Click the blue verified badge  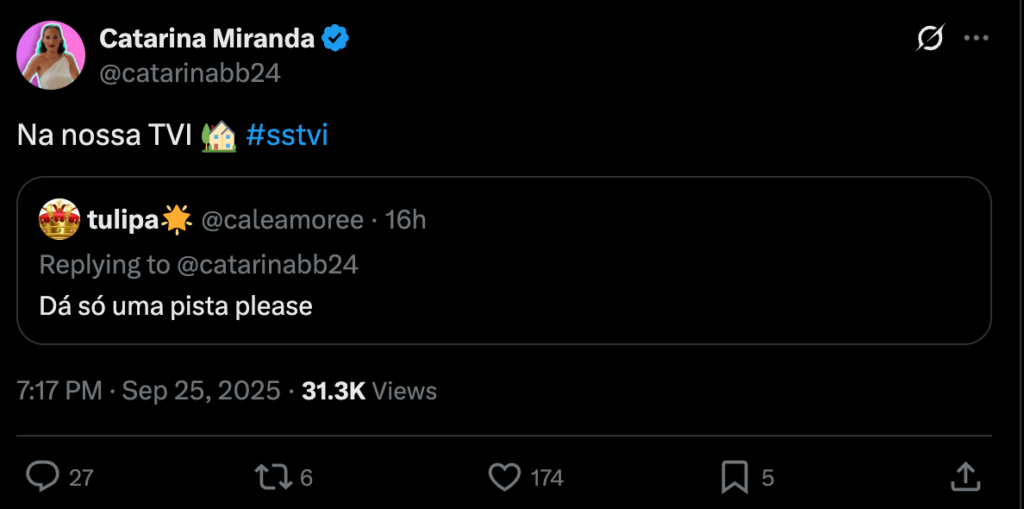click(335, 39)
